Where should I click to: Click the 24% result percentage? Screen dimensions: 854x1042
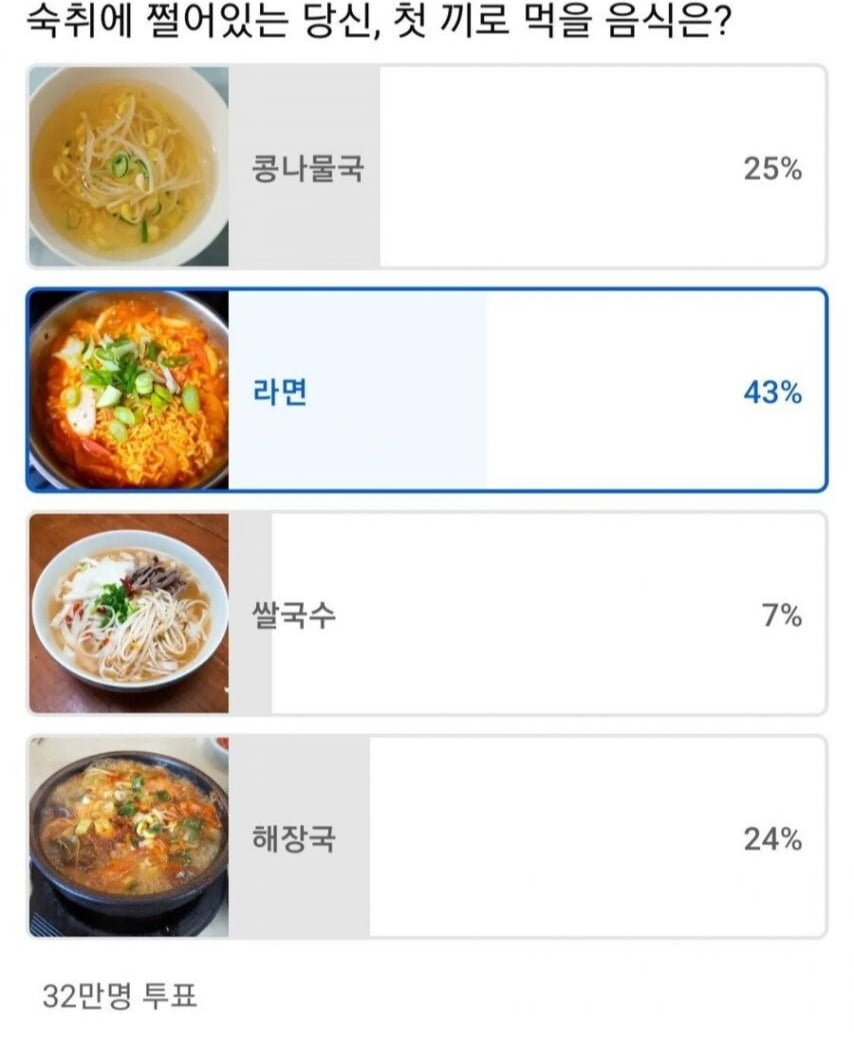[x=772, y=839]
